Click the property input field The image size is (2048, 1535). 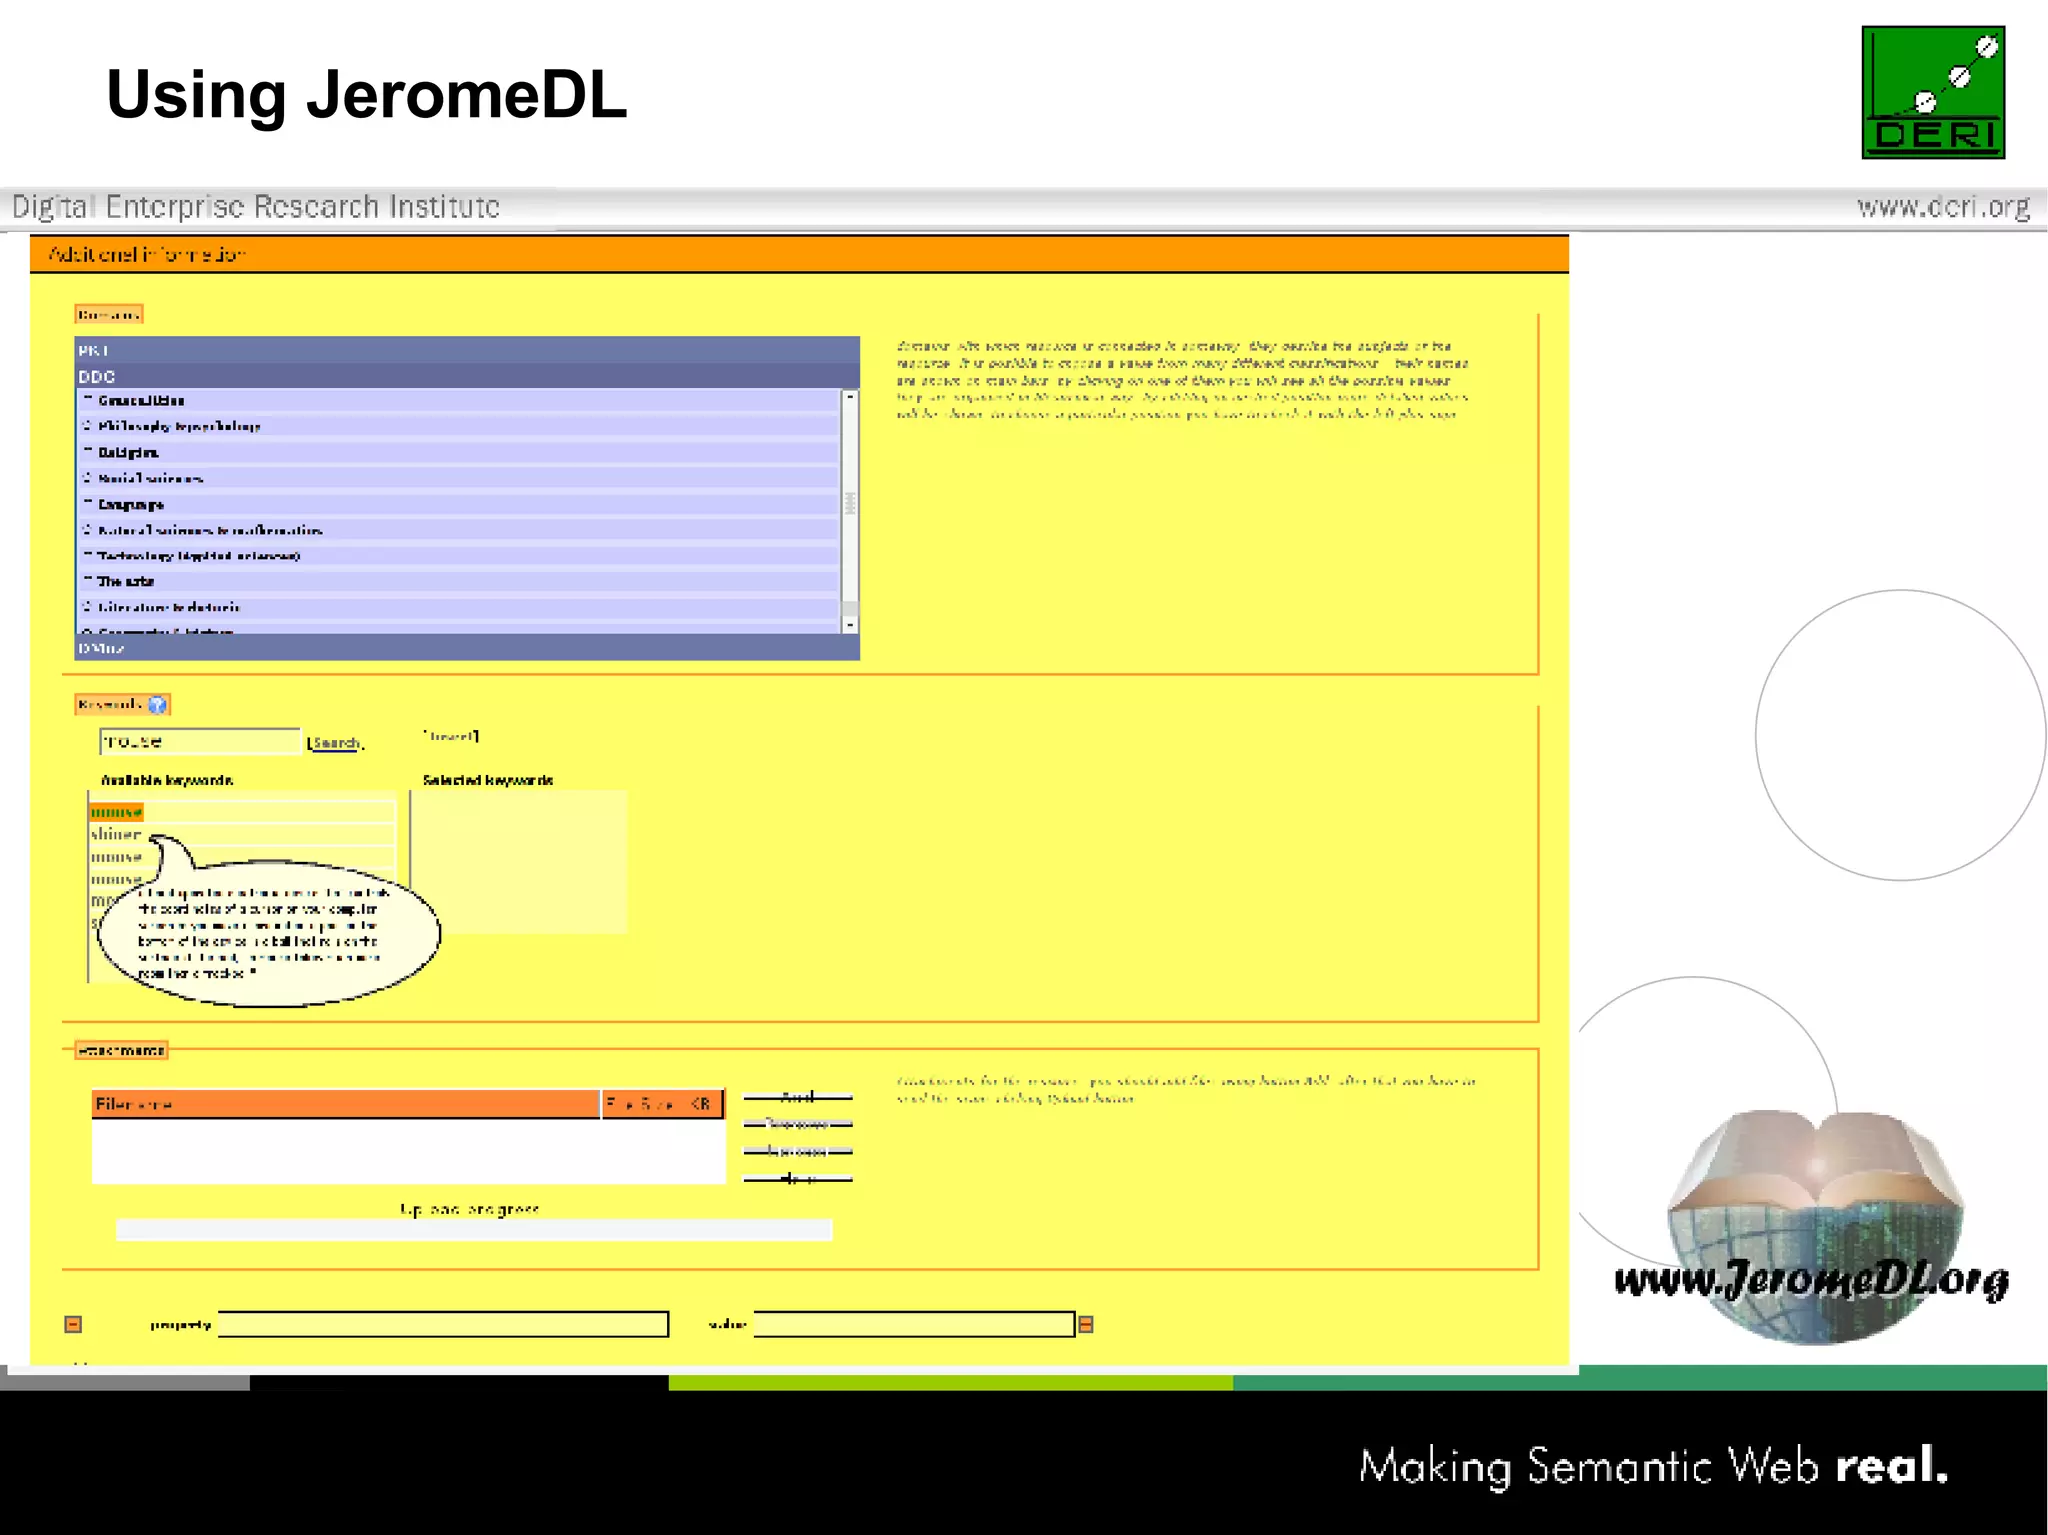[x=443, y=1324]
